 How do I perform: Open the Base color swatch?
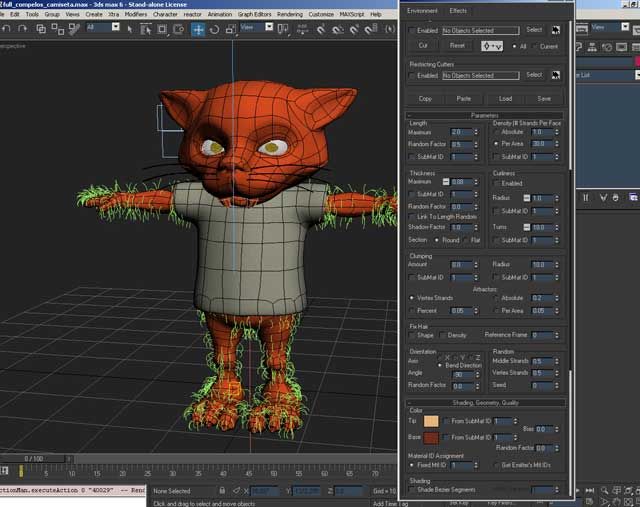tap(431, 438)
